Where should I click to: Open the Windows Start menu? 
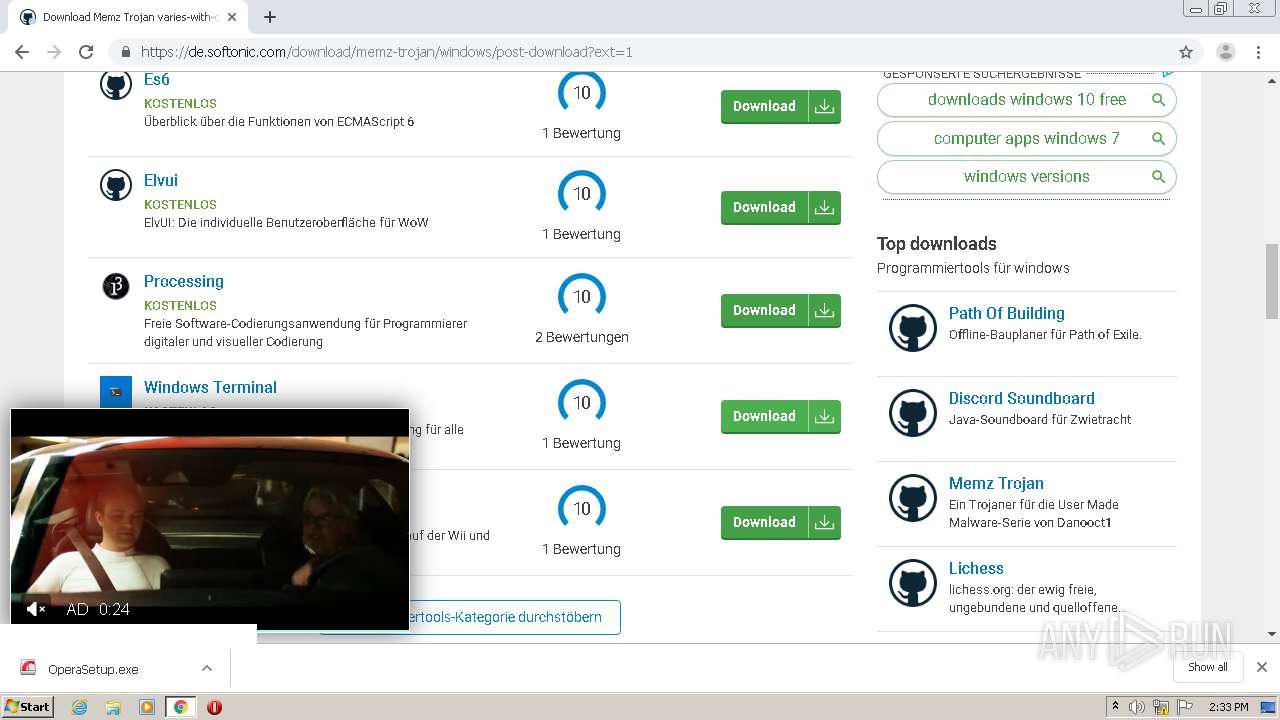click(28, 707)
